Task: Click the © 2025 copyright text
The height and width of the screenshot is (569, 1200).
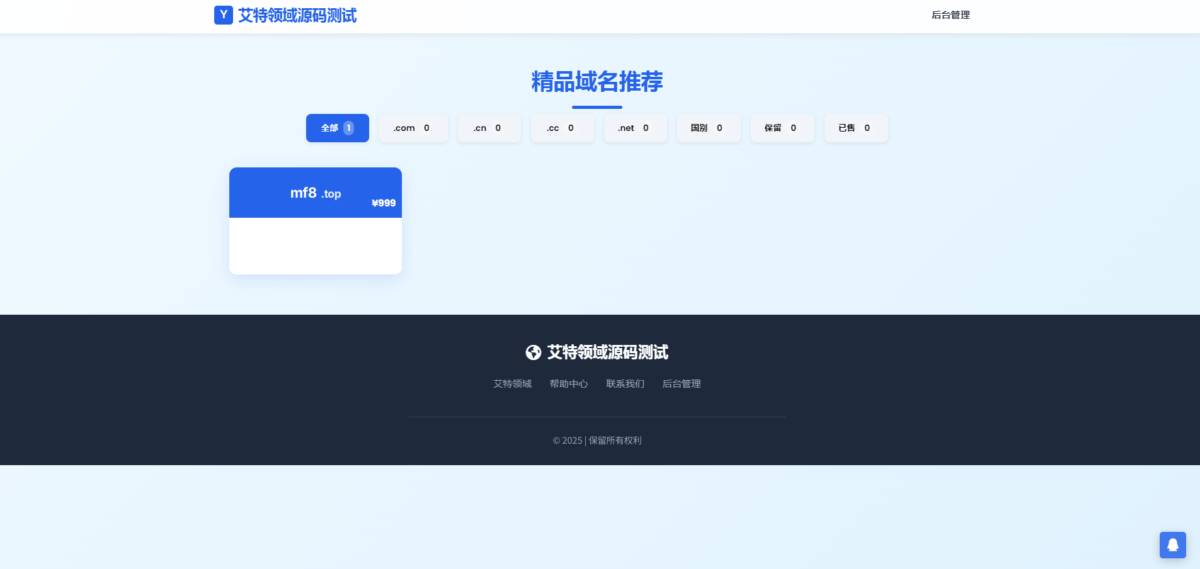Action: click(597, 440)
